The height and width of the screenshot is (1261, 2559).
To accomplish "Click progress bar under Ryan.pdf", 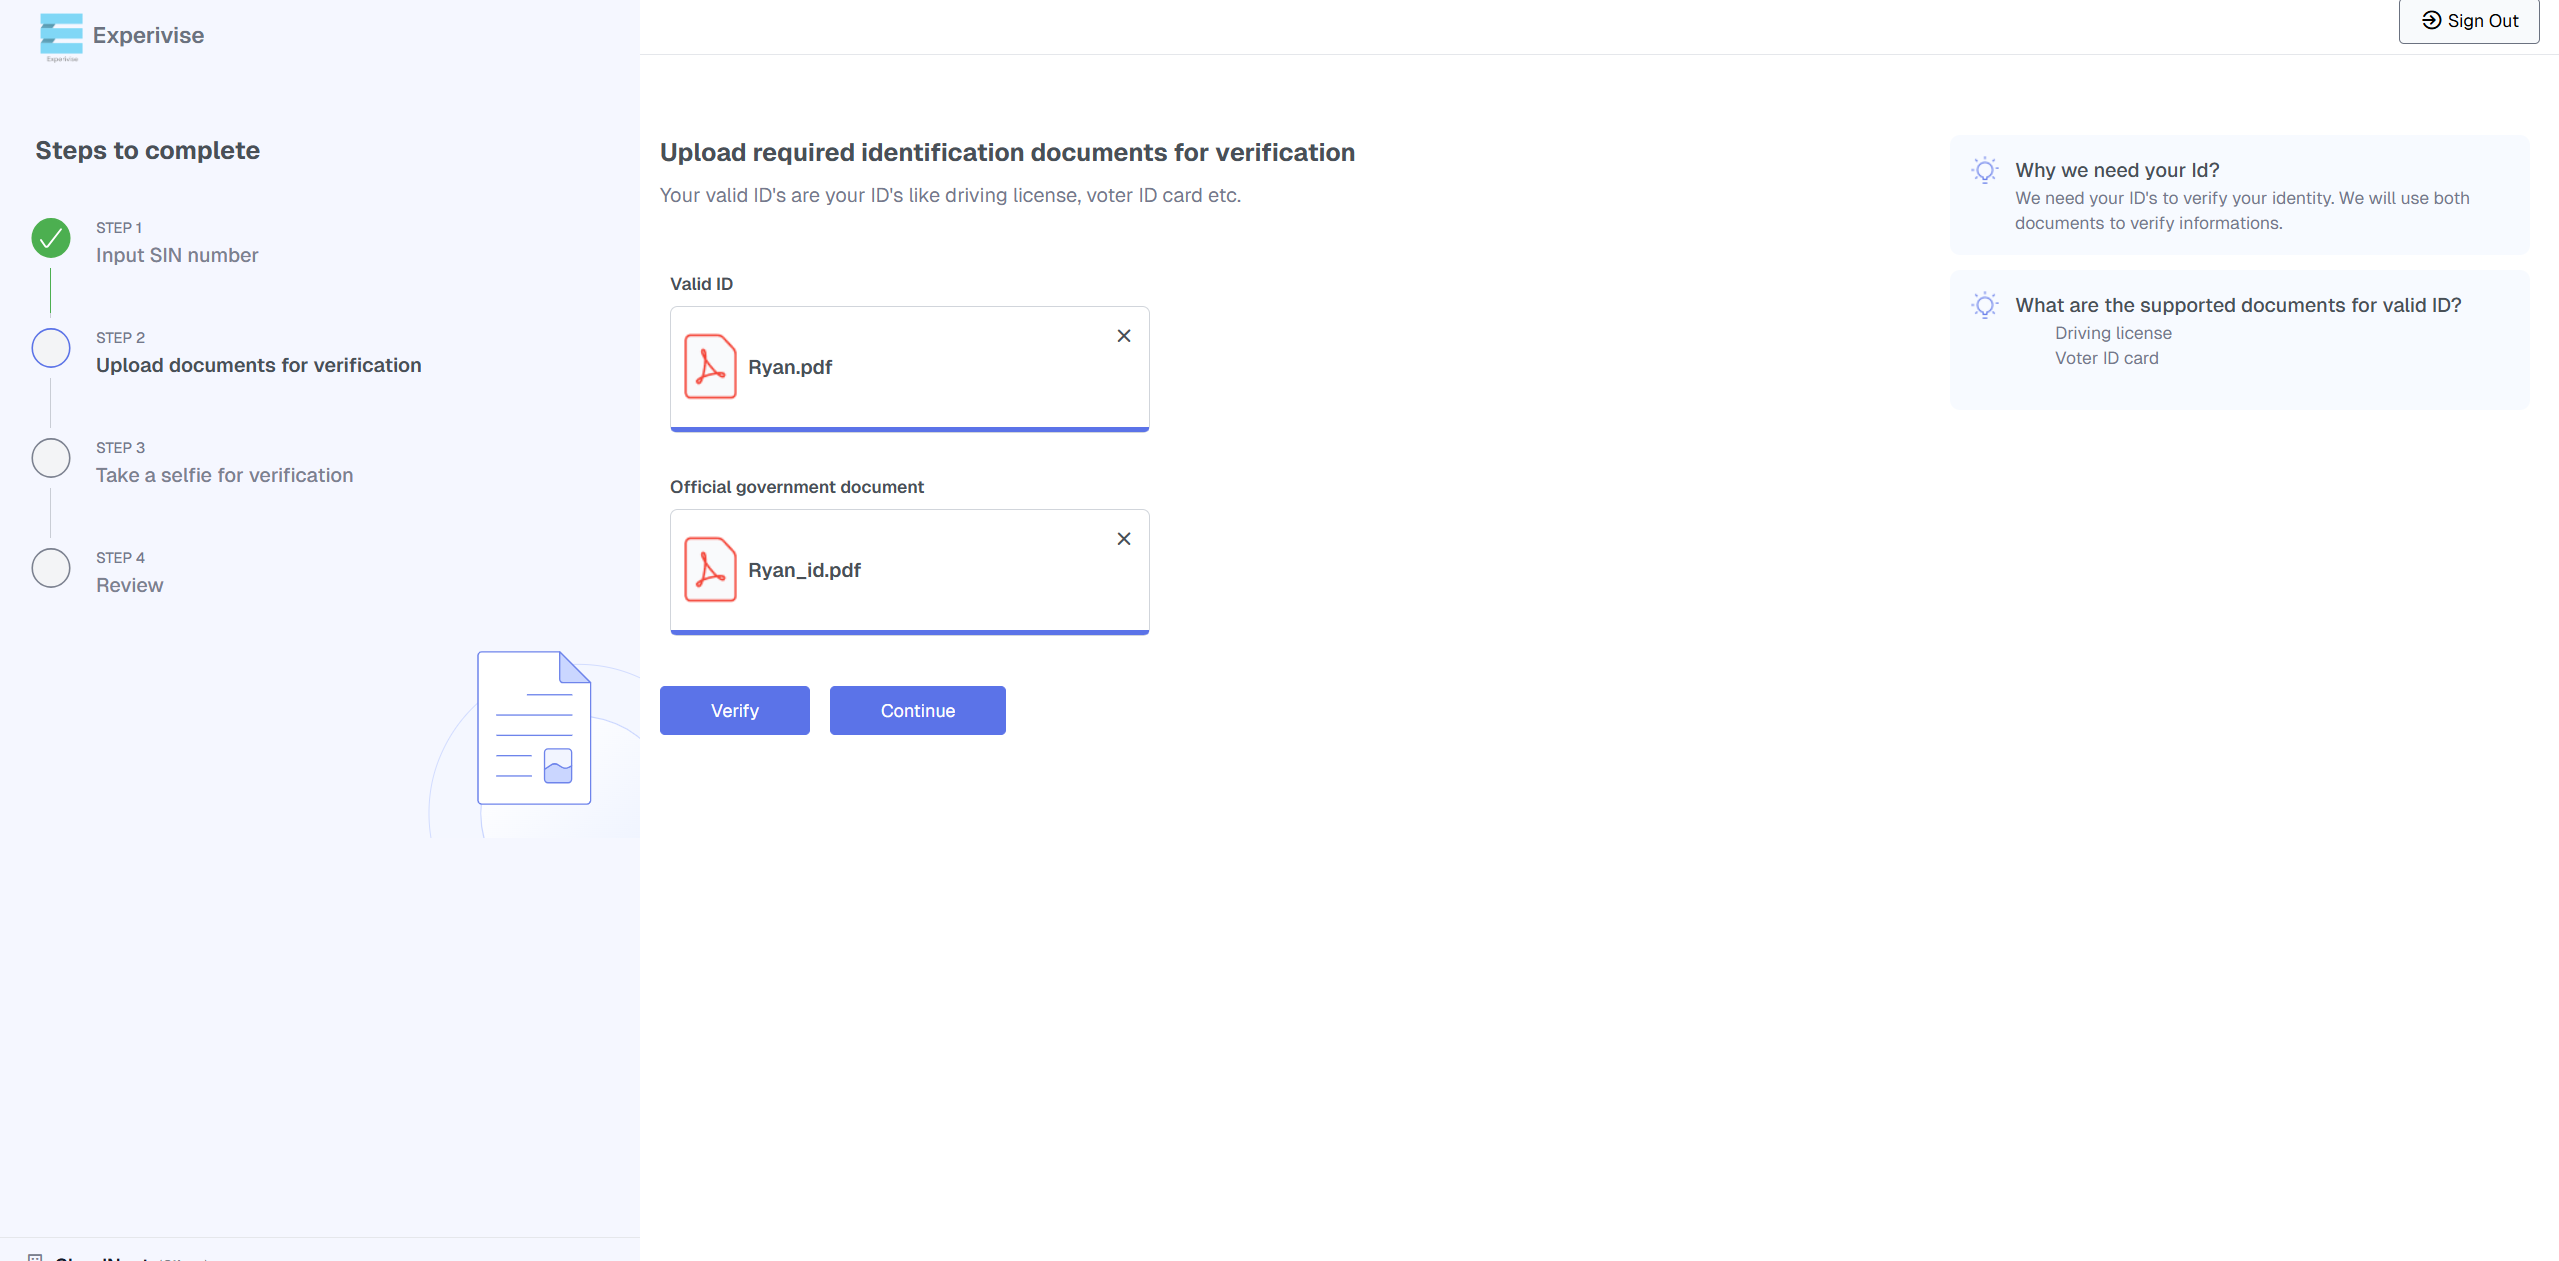I will coord(909,429).
